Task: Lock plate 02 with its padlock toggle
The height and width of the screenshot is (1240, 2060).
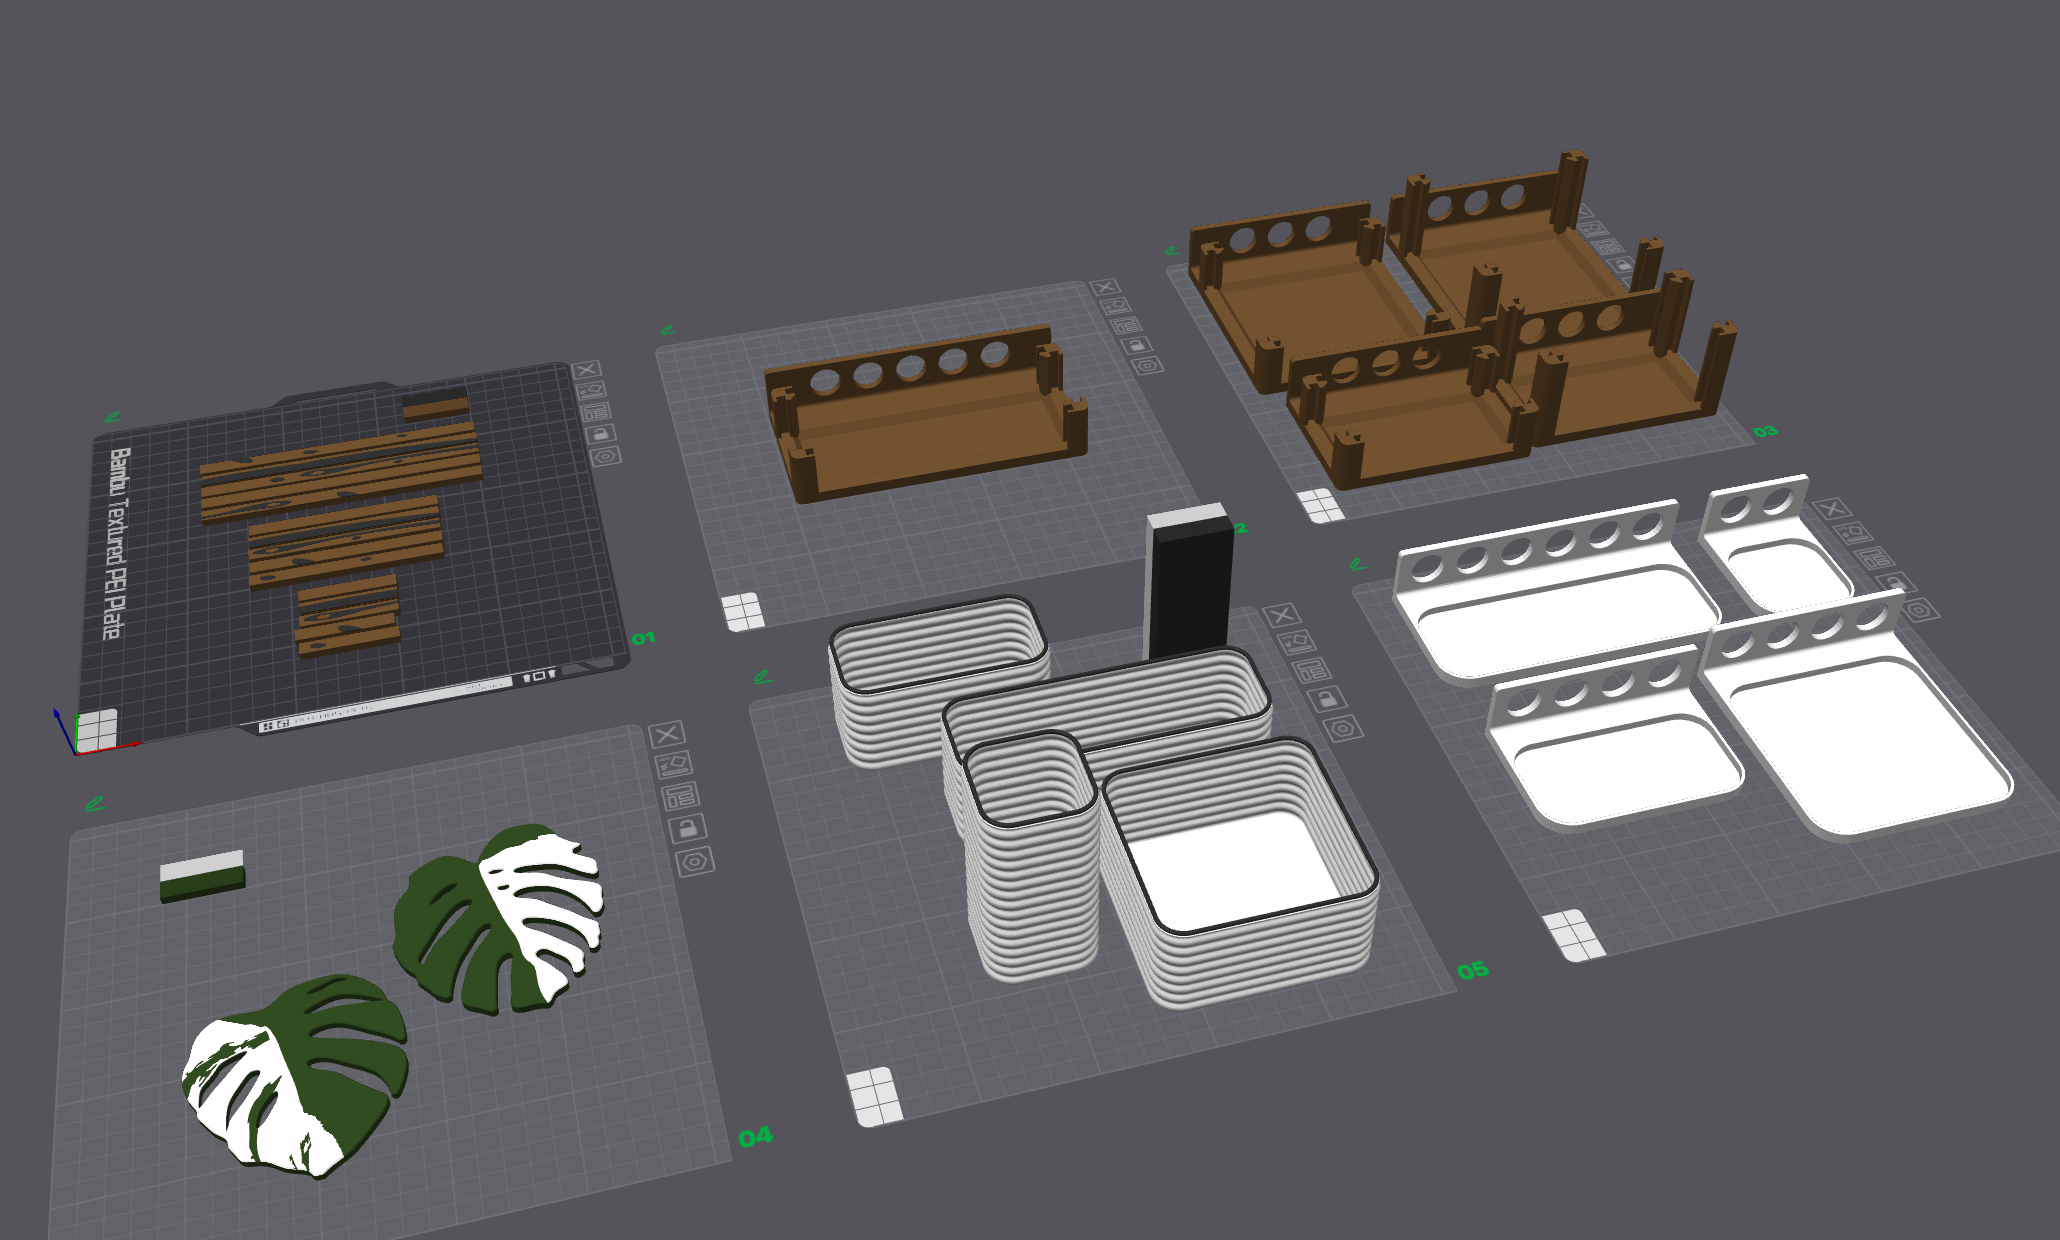Action: 1137,345
